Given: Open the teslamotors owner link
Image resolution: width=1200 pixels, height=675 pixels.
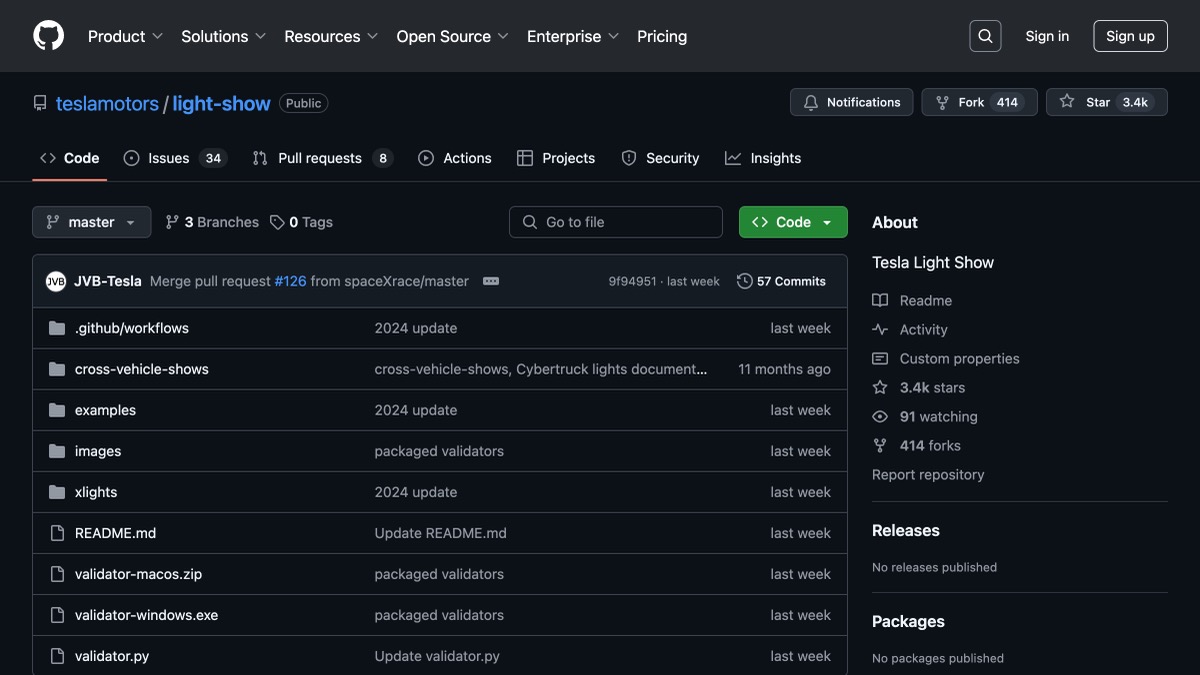Looking at the screenshot, I should click(107, 103).
